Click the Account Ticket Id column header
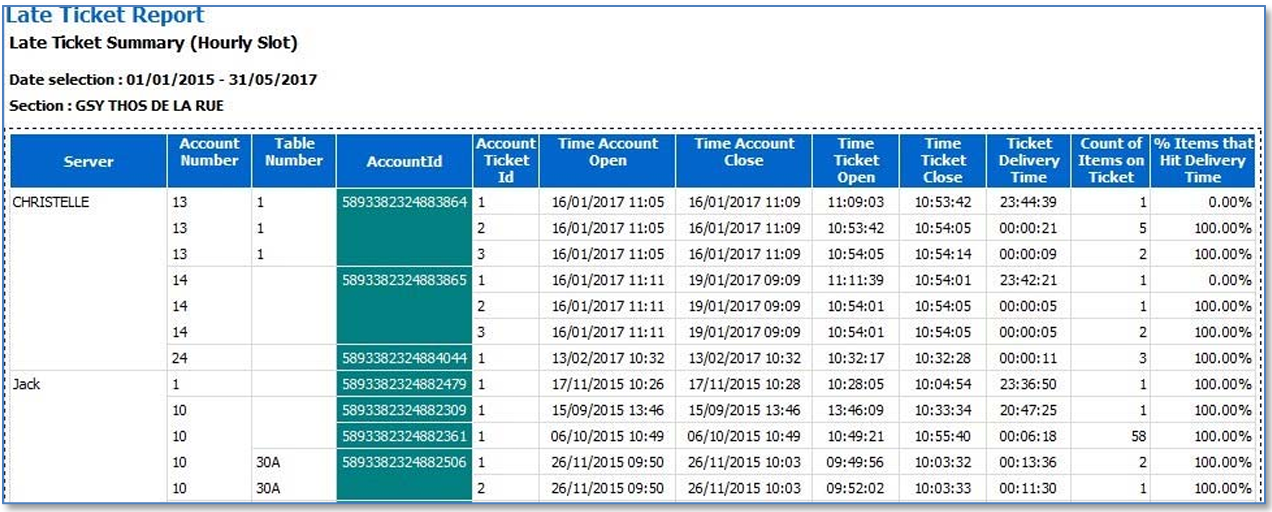This screenshot has width=1272, height=512. (x=506, y=161)
